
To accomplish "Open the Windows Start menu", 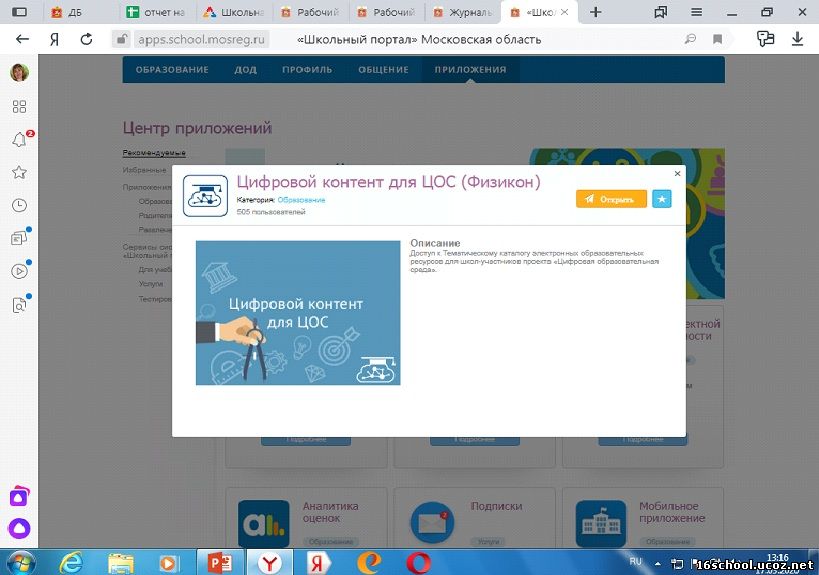I will click(19, 563).
